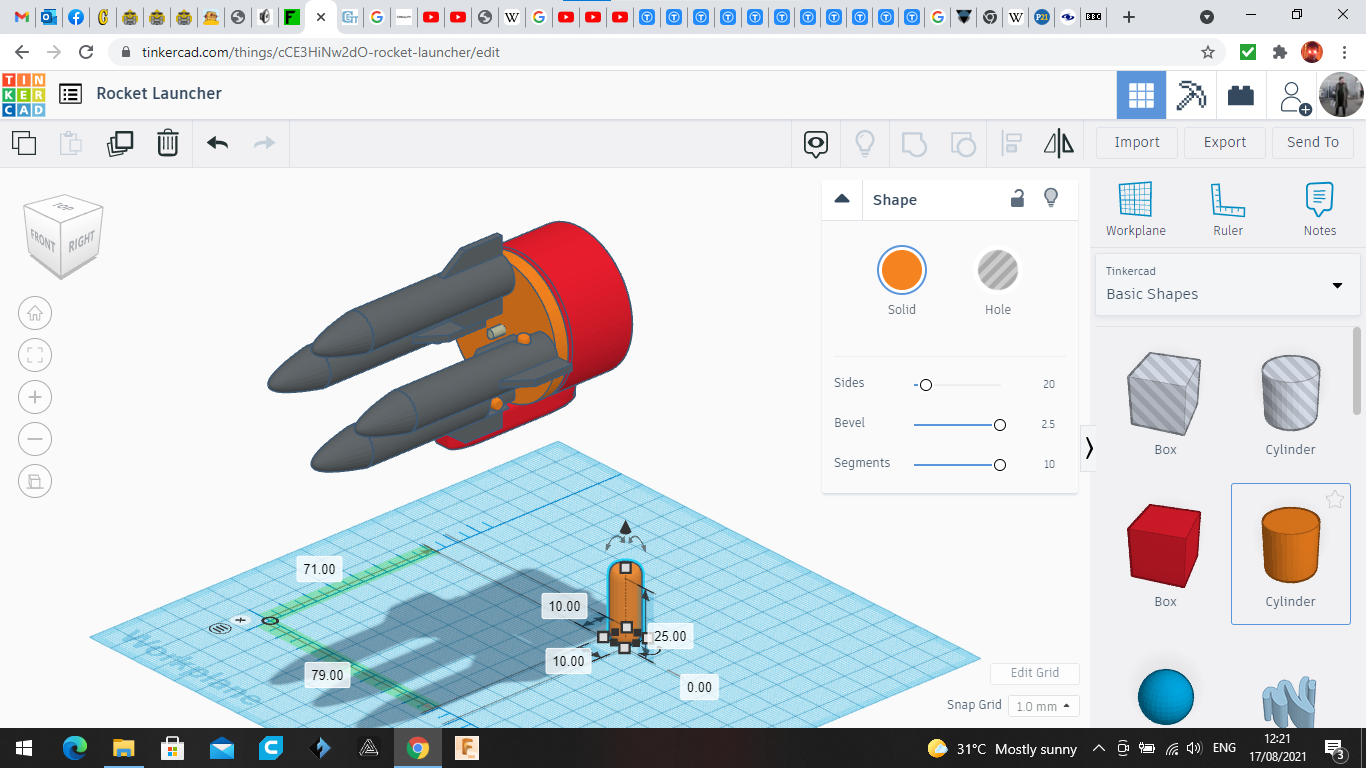
Task: Open the notification center
Action: pos(1334,748)
